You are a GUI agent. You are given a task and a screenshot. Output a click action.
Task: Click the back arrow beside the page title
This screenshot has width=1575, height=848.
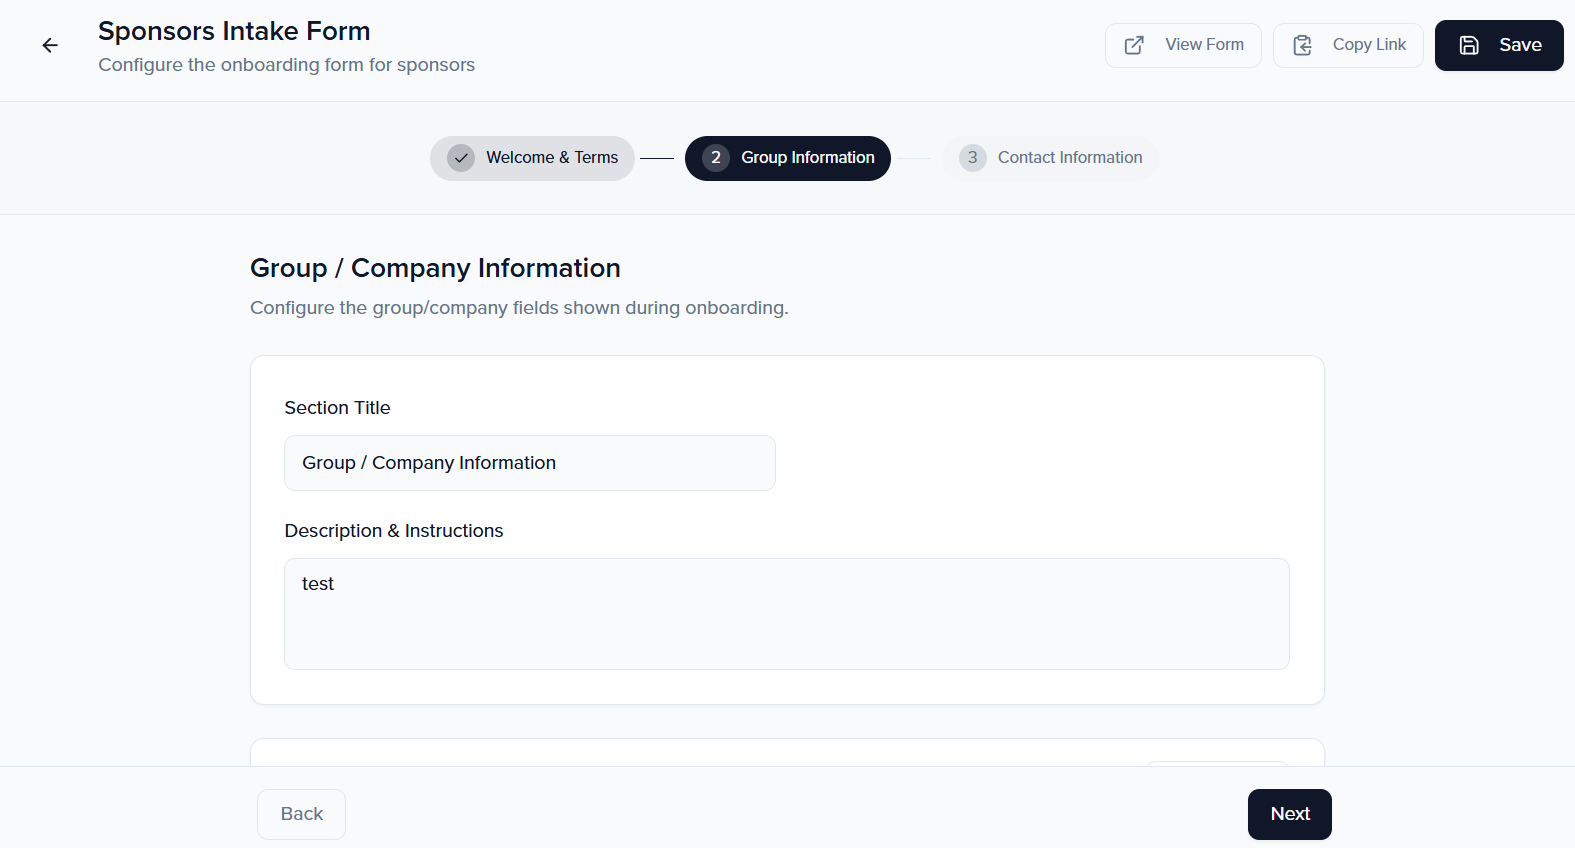pyautogui.click(x=50, y=45)
